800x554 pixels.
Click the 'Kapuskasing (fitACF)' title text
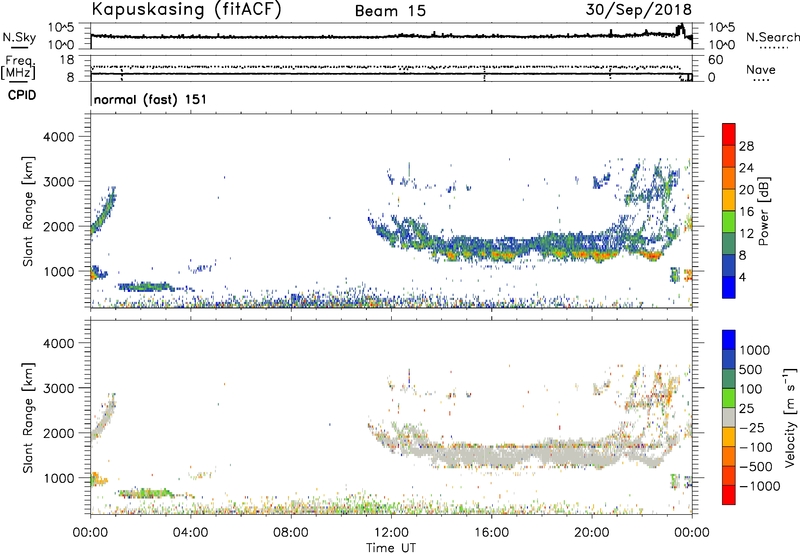tap(186, 9)
